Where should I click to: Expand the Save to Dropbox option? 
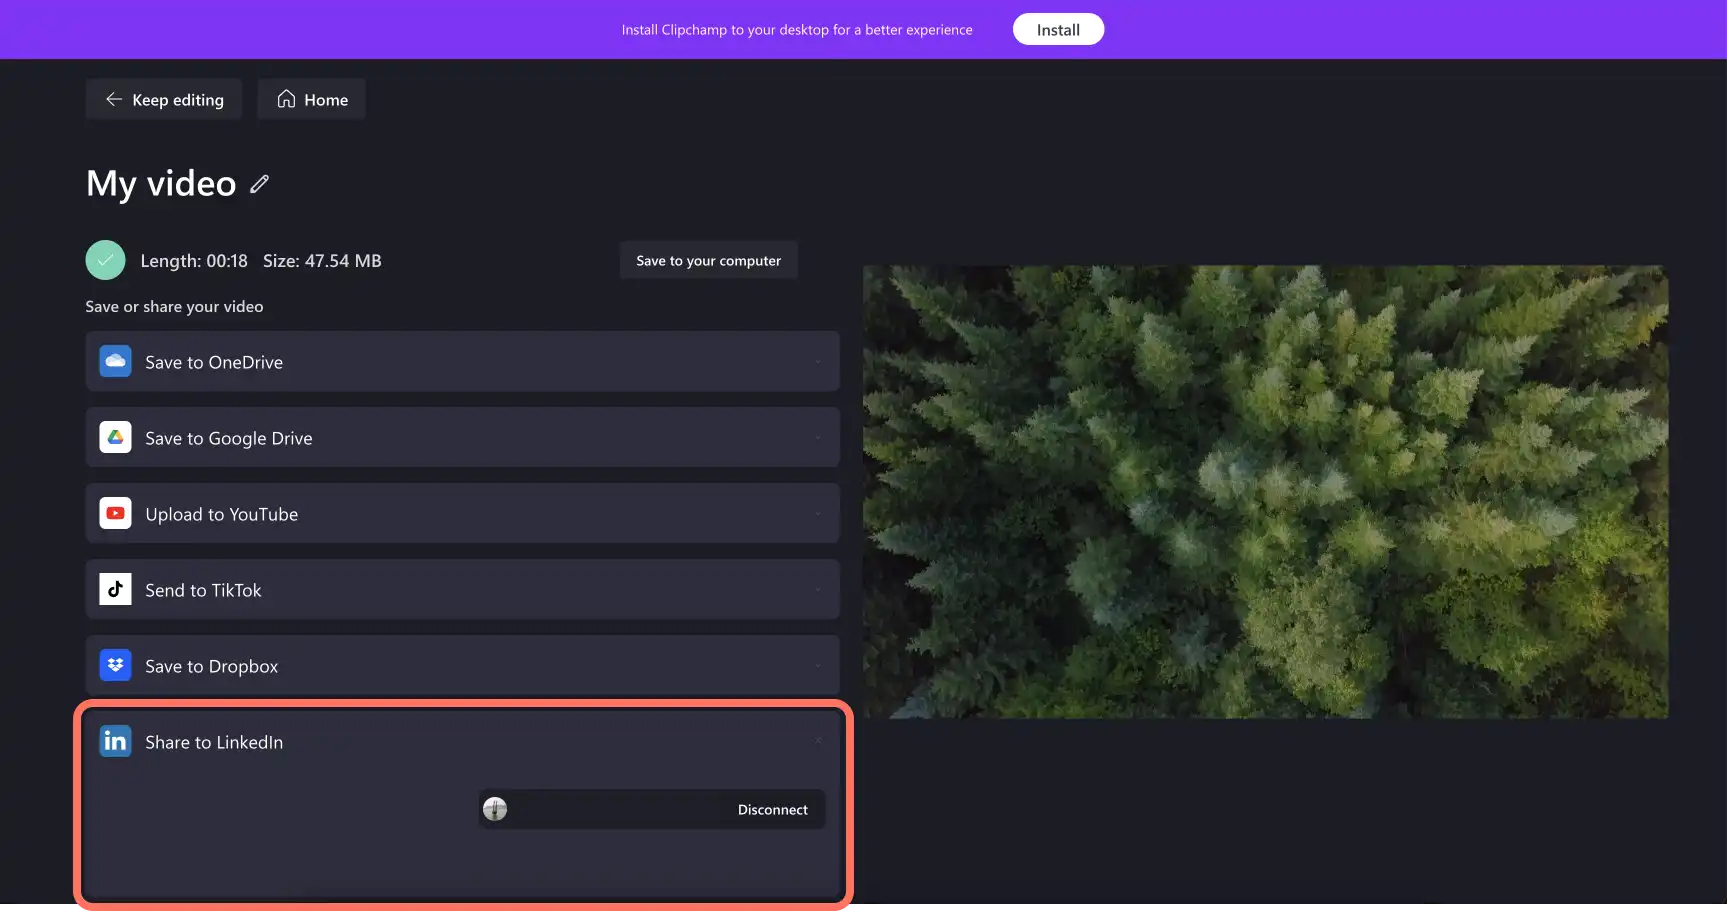point(462,665)
